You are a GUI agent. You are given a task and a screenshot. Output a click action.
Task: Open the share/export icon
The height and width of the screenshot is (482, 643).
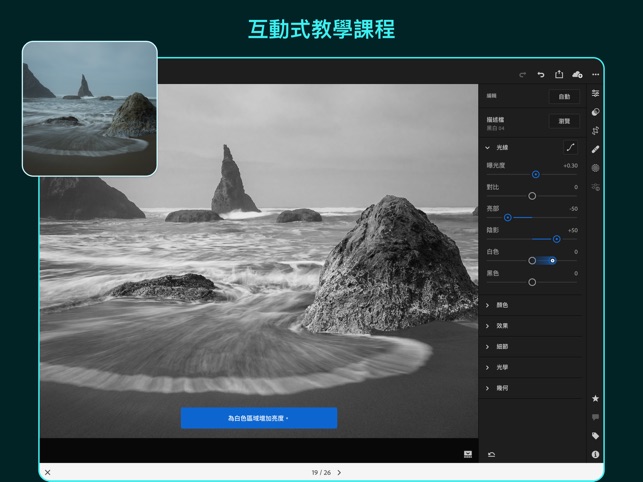click(559, 74)
